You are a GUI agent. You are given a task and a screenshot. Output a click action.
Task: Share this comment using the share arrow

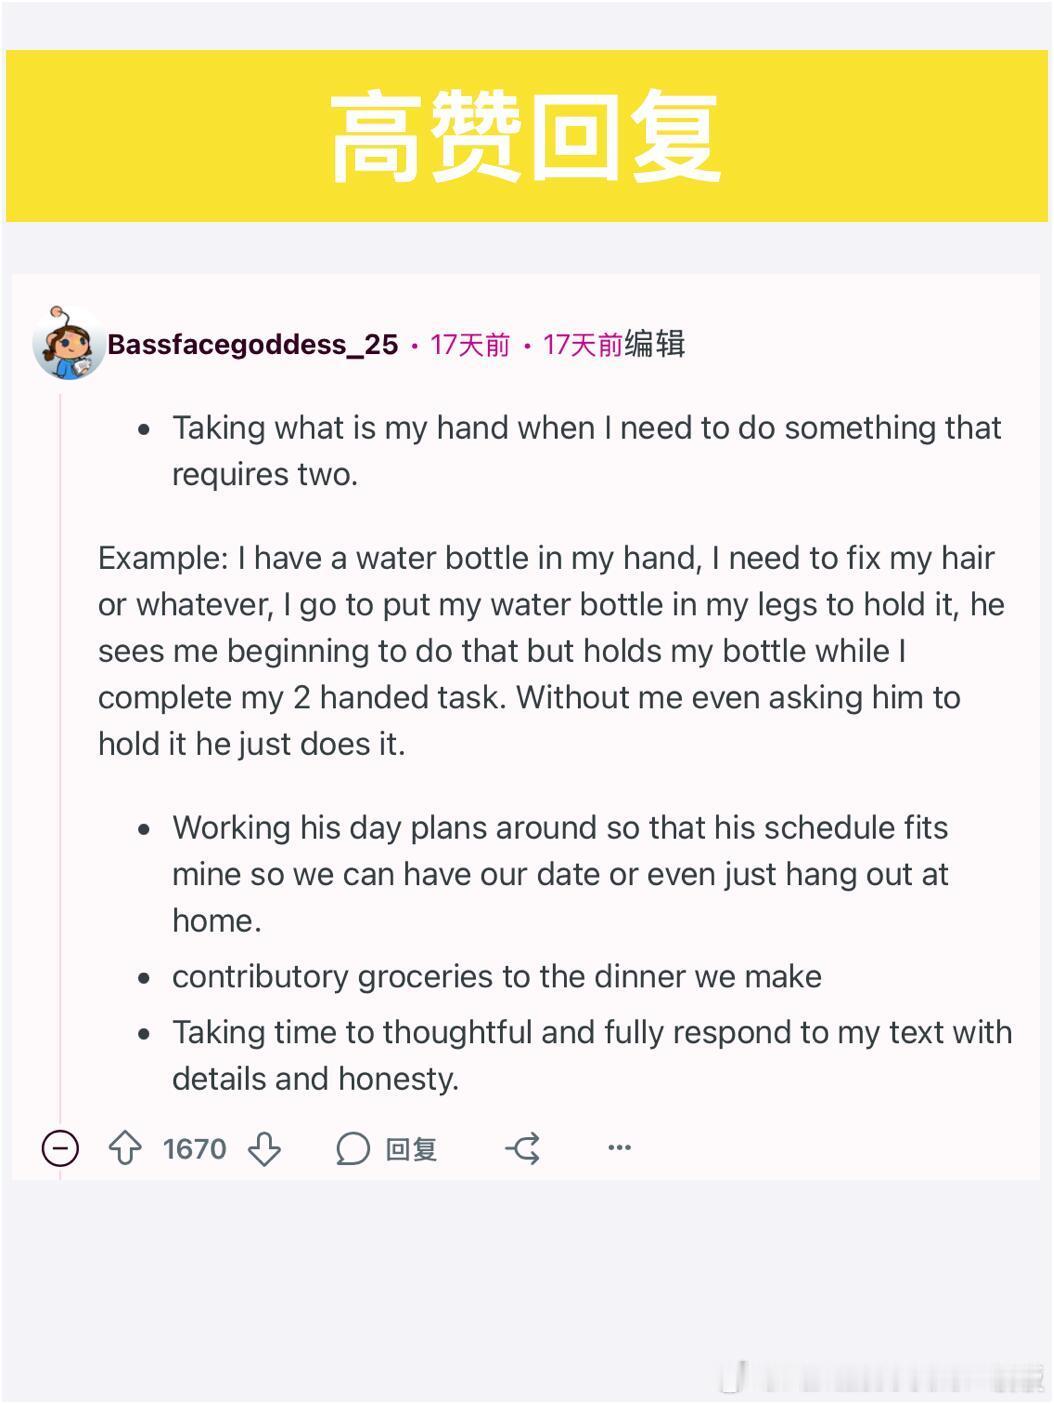click(x=523, y=1148)
